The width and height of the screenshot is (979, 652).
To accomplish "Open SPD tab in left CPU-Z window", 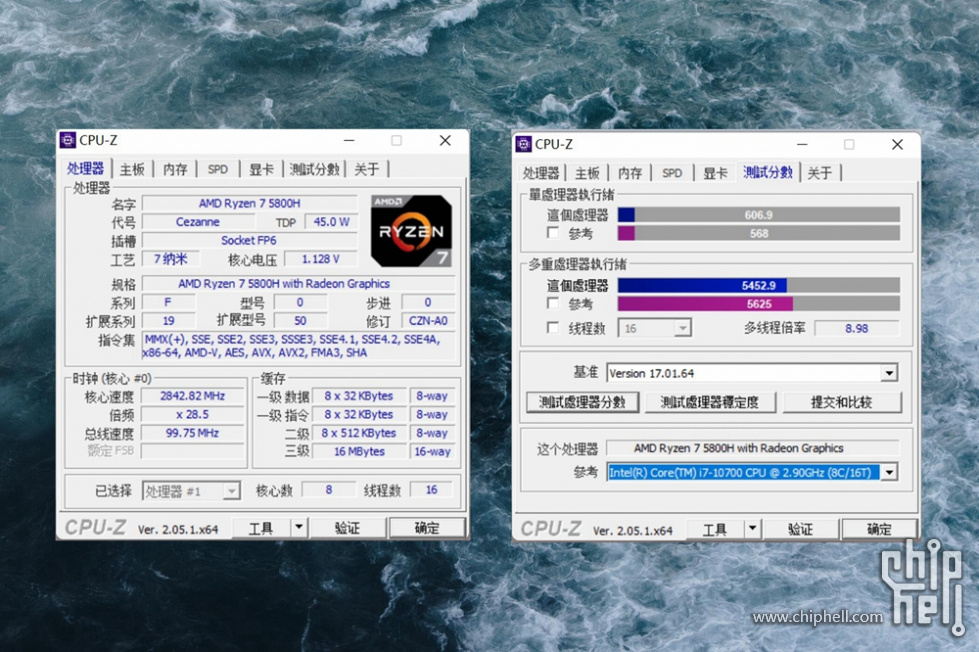I will (217, 169).
